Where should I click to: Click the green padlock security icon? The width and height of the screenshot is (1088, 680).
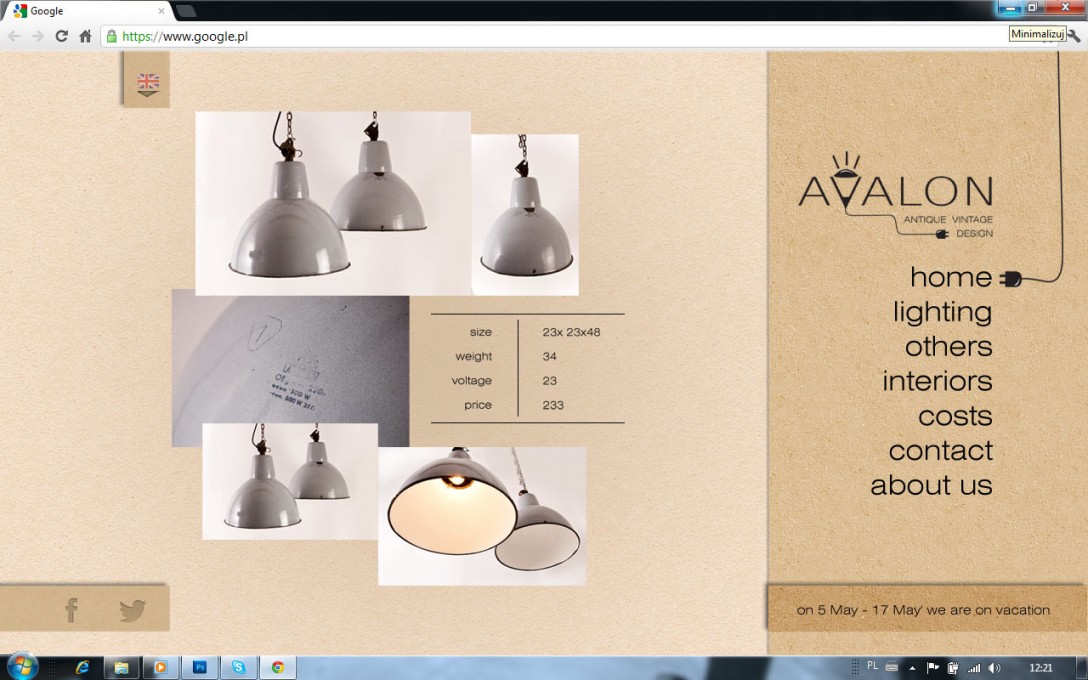coord(112,36)
